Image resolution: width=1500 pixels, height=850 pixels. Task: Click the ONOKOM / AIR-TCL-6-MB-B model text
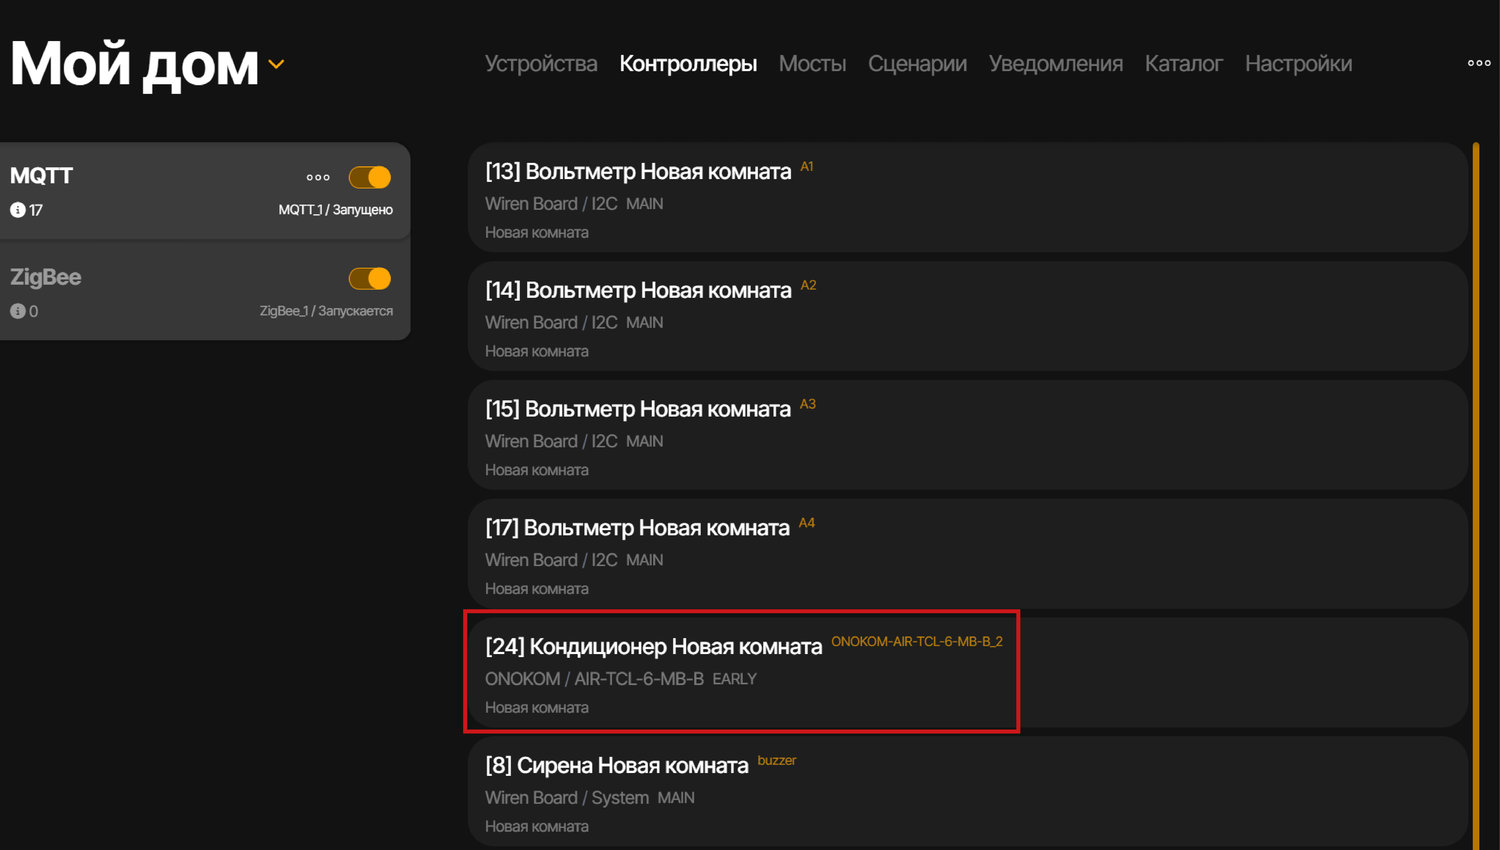(x=594, y=679)
